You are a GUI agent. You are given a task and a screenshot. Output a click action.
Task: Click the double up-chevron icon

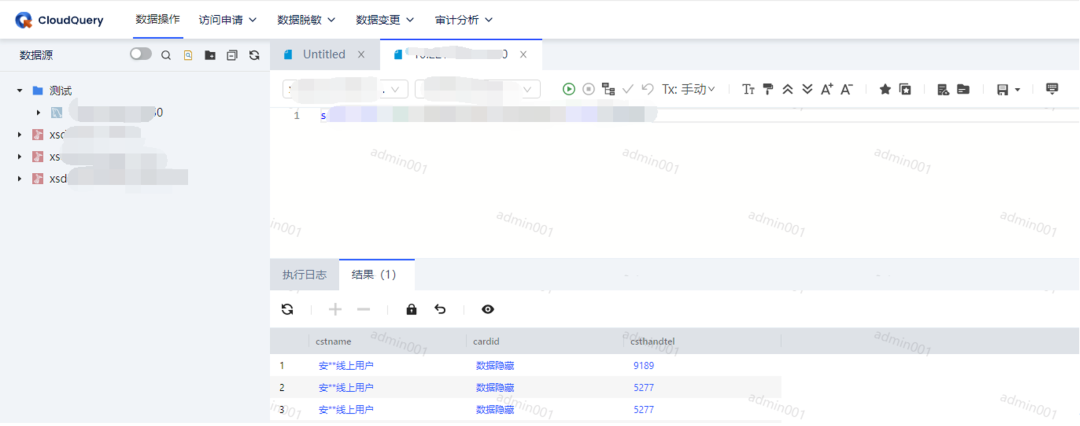click(788, 89)
